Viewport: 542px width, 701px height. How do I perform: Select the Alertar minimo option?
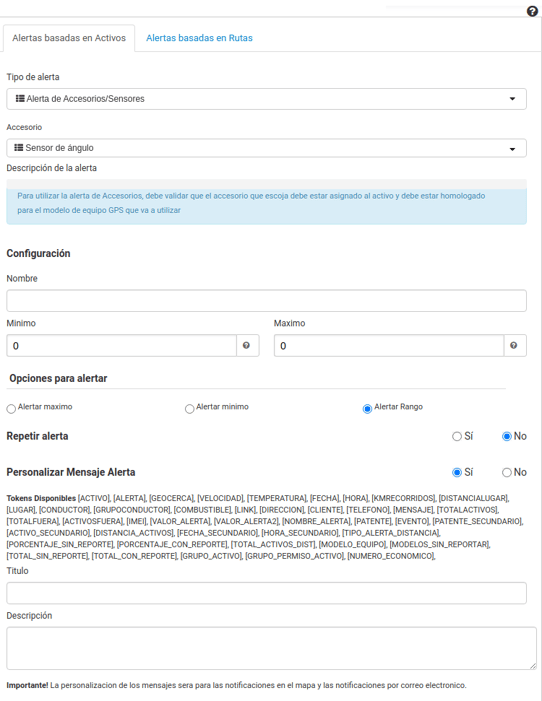pos(190,409)
